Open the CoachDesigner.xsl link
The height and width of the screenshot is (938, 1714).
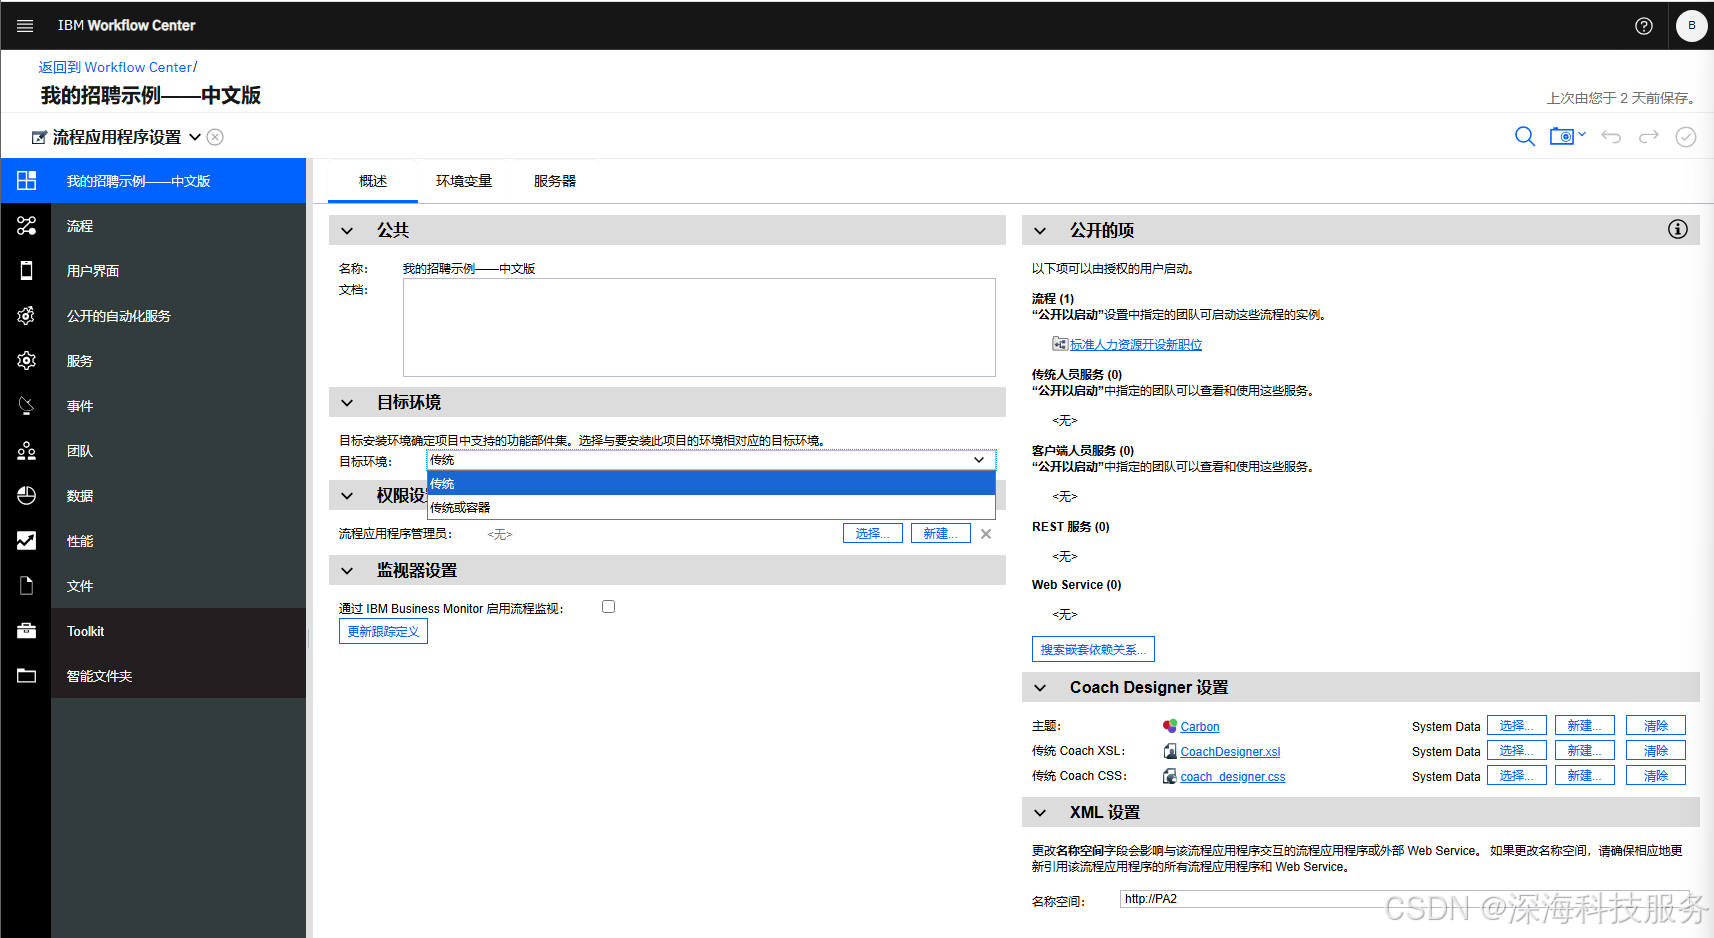point(1230,752)
